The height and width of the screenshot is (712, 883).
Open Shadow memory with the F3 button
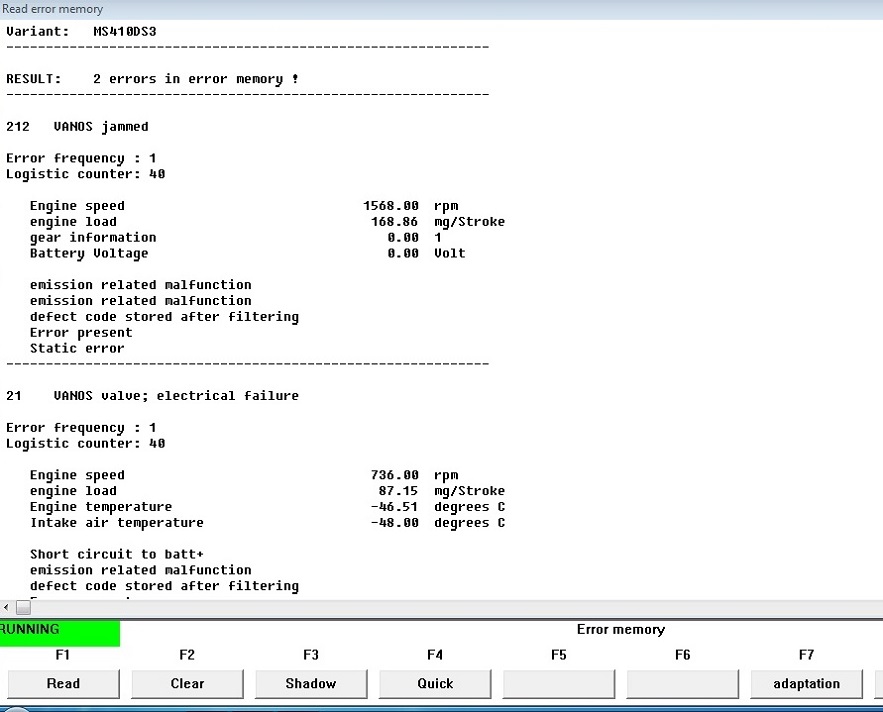(x=311, y=684)
